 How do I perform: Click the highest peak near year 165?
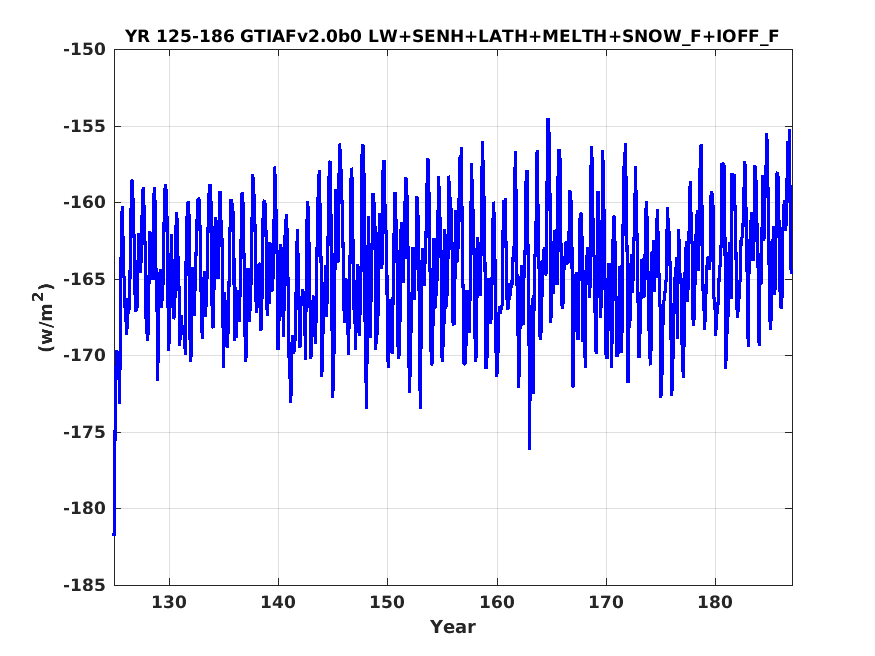tap(548, 119)
